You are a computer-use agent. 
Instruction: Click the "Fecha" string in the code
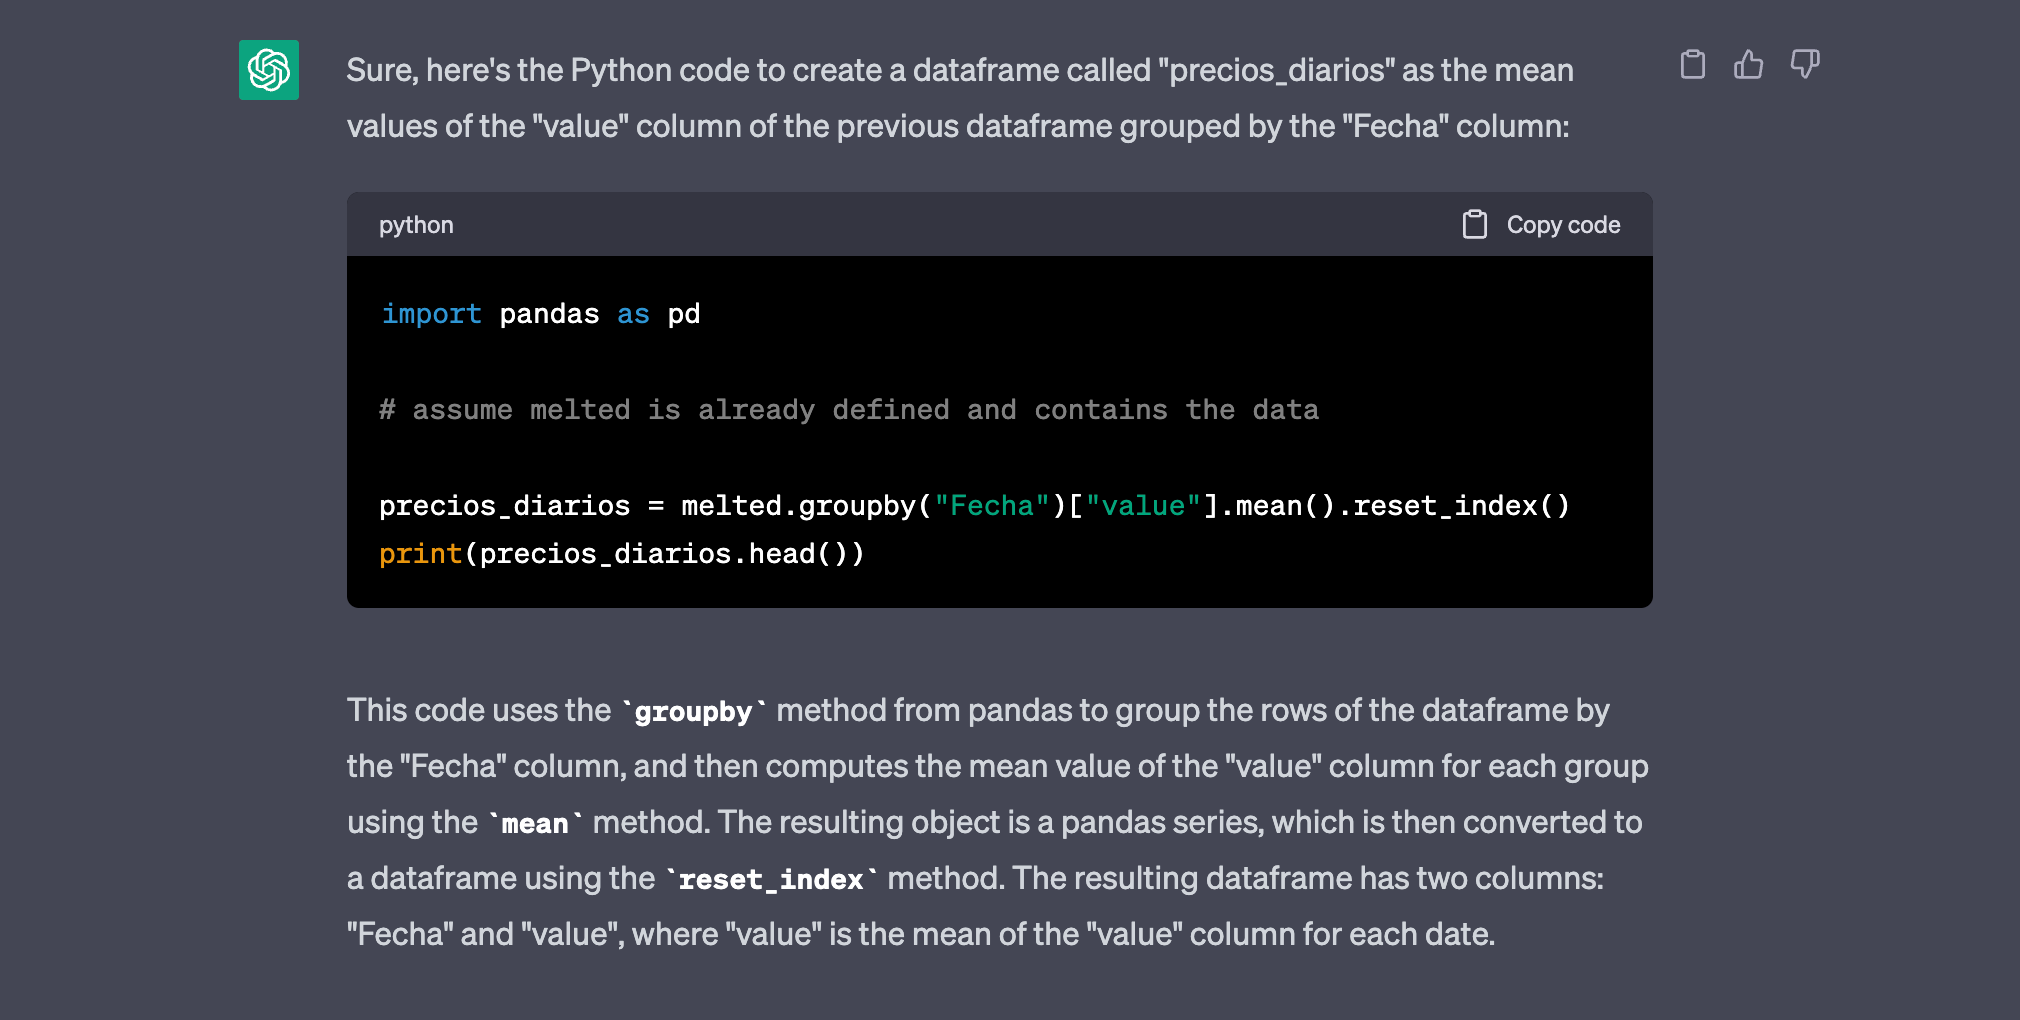click(x=992, y=506)
